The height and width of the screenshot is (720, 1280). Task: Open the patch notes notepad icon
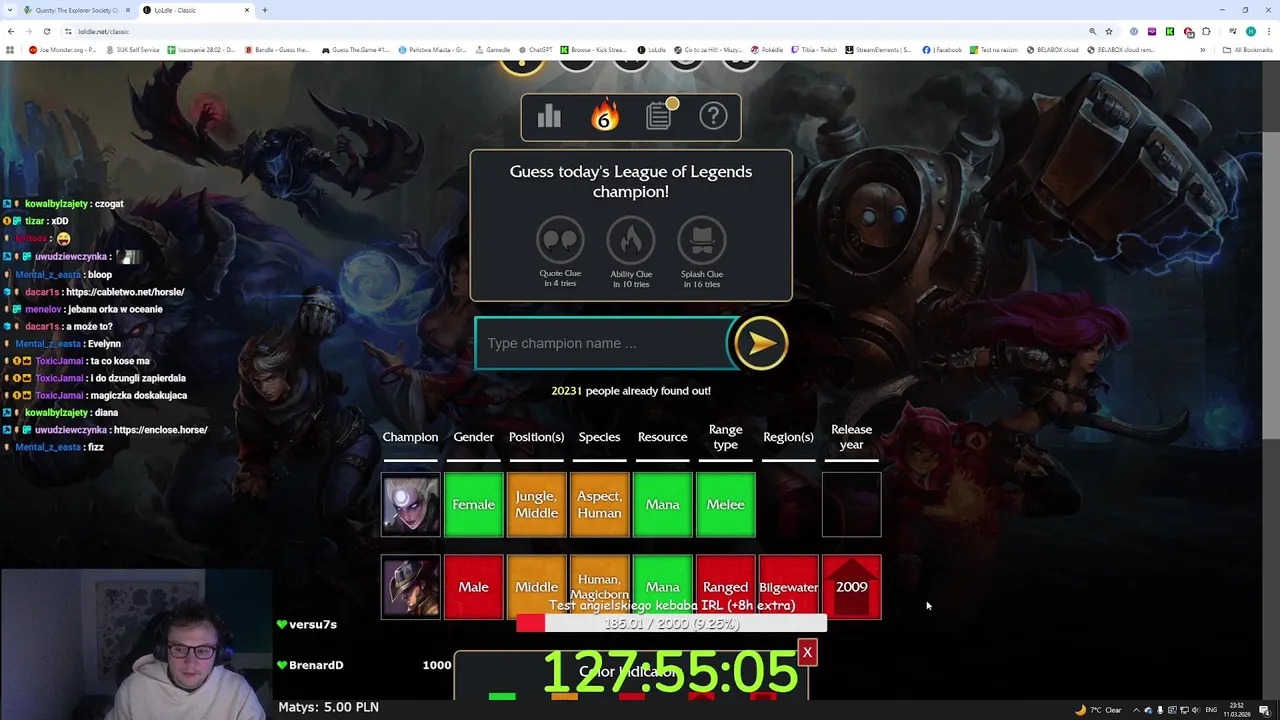tap(660, 115)
